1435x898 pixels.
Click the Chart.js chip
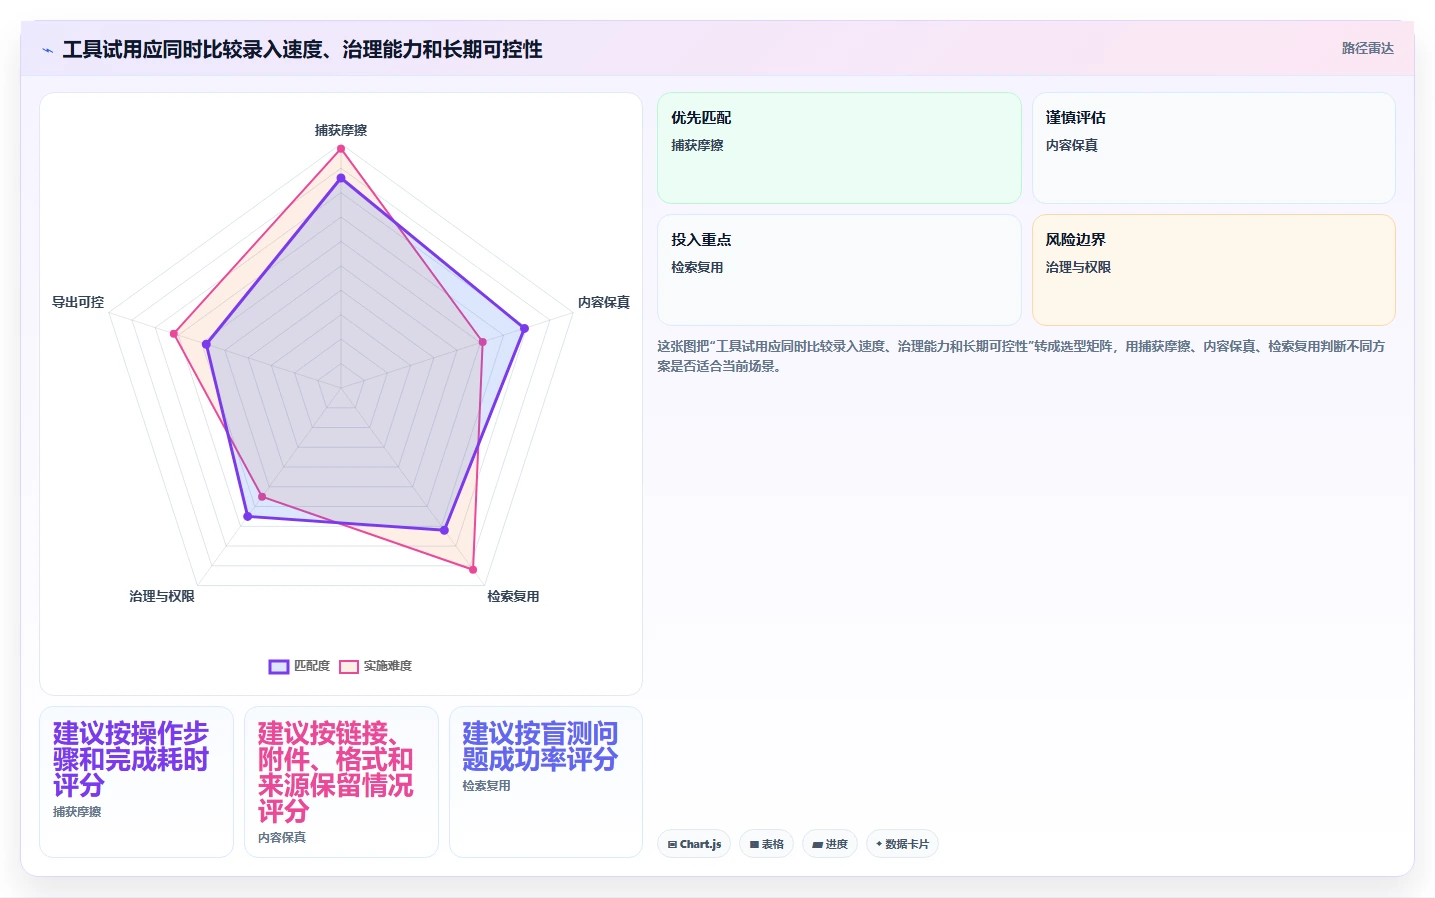(694, 844)
